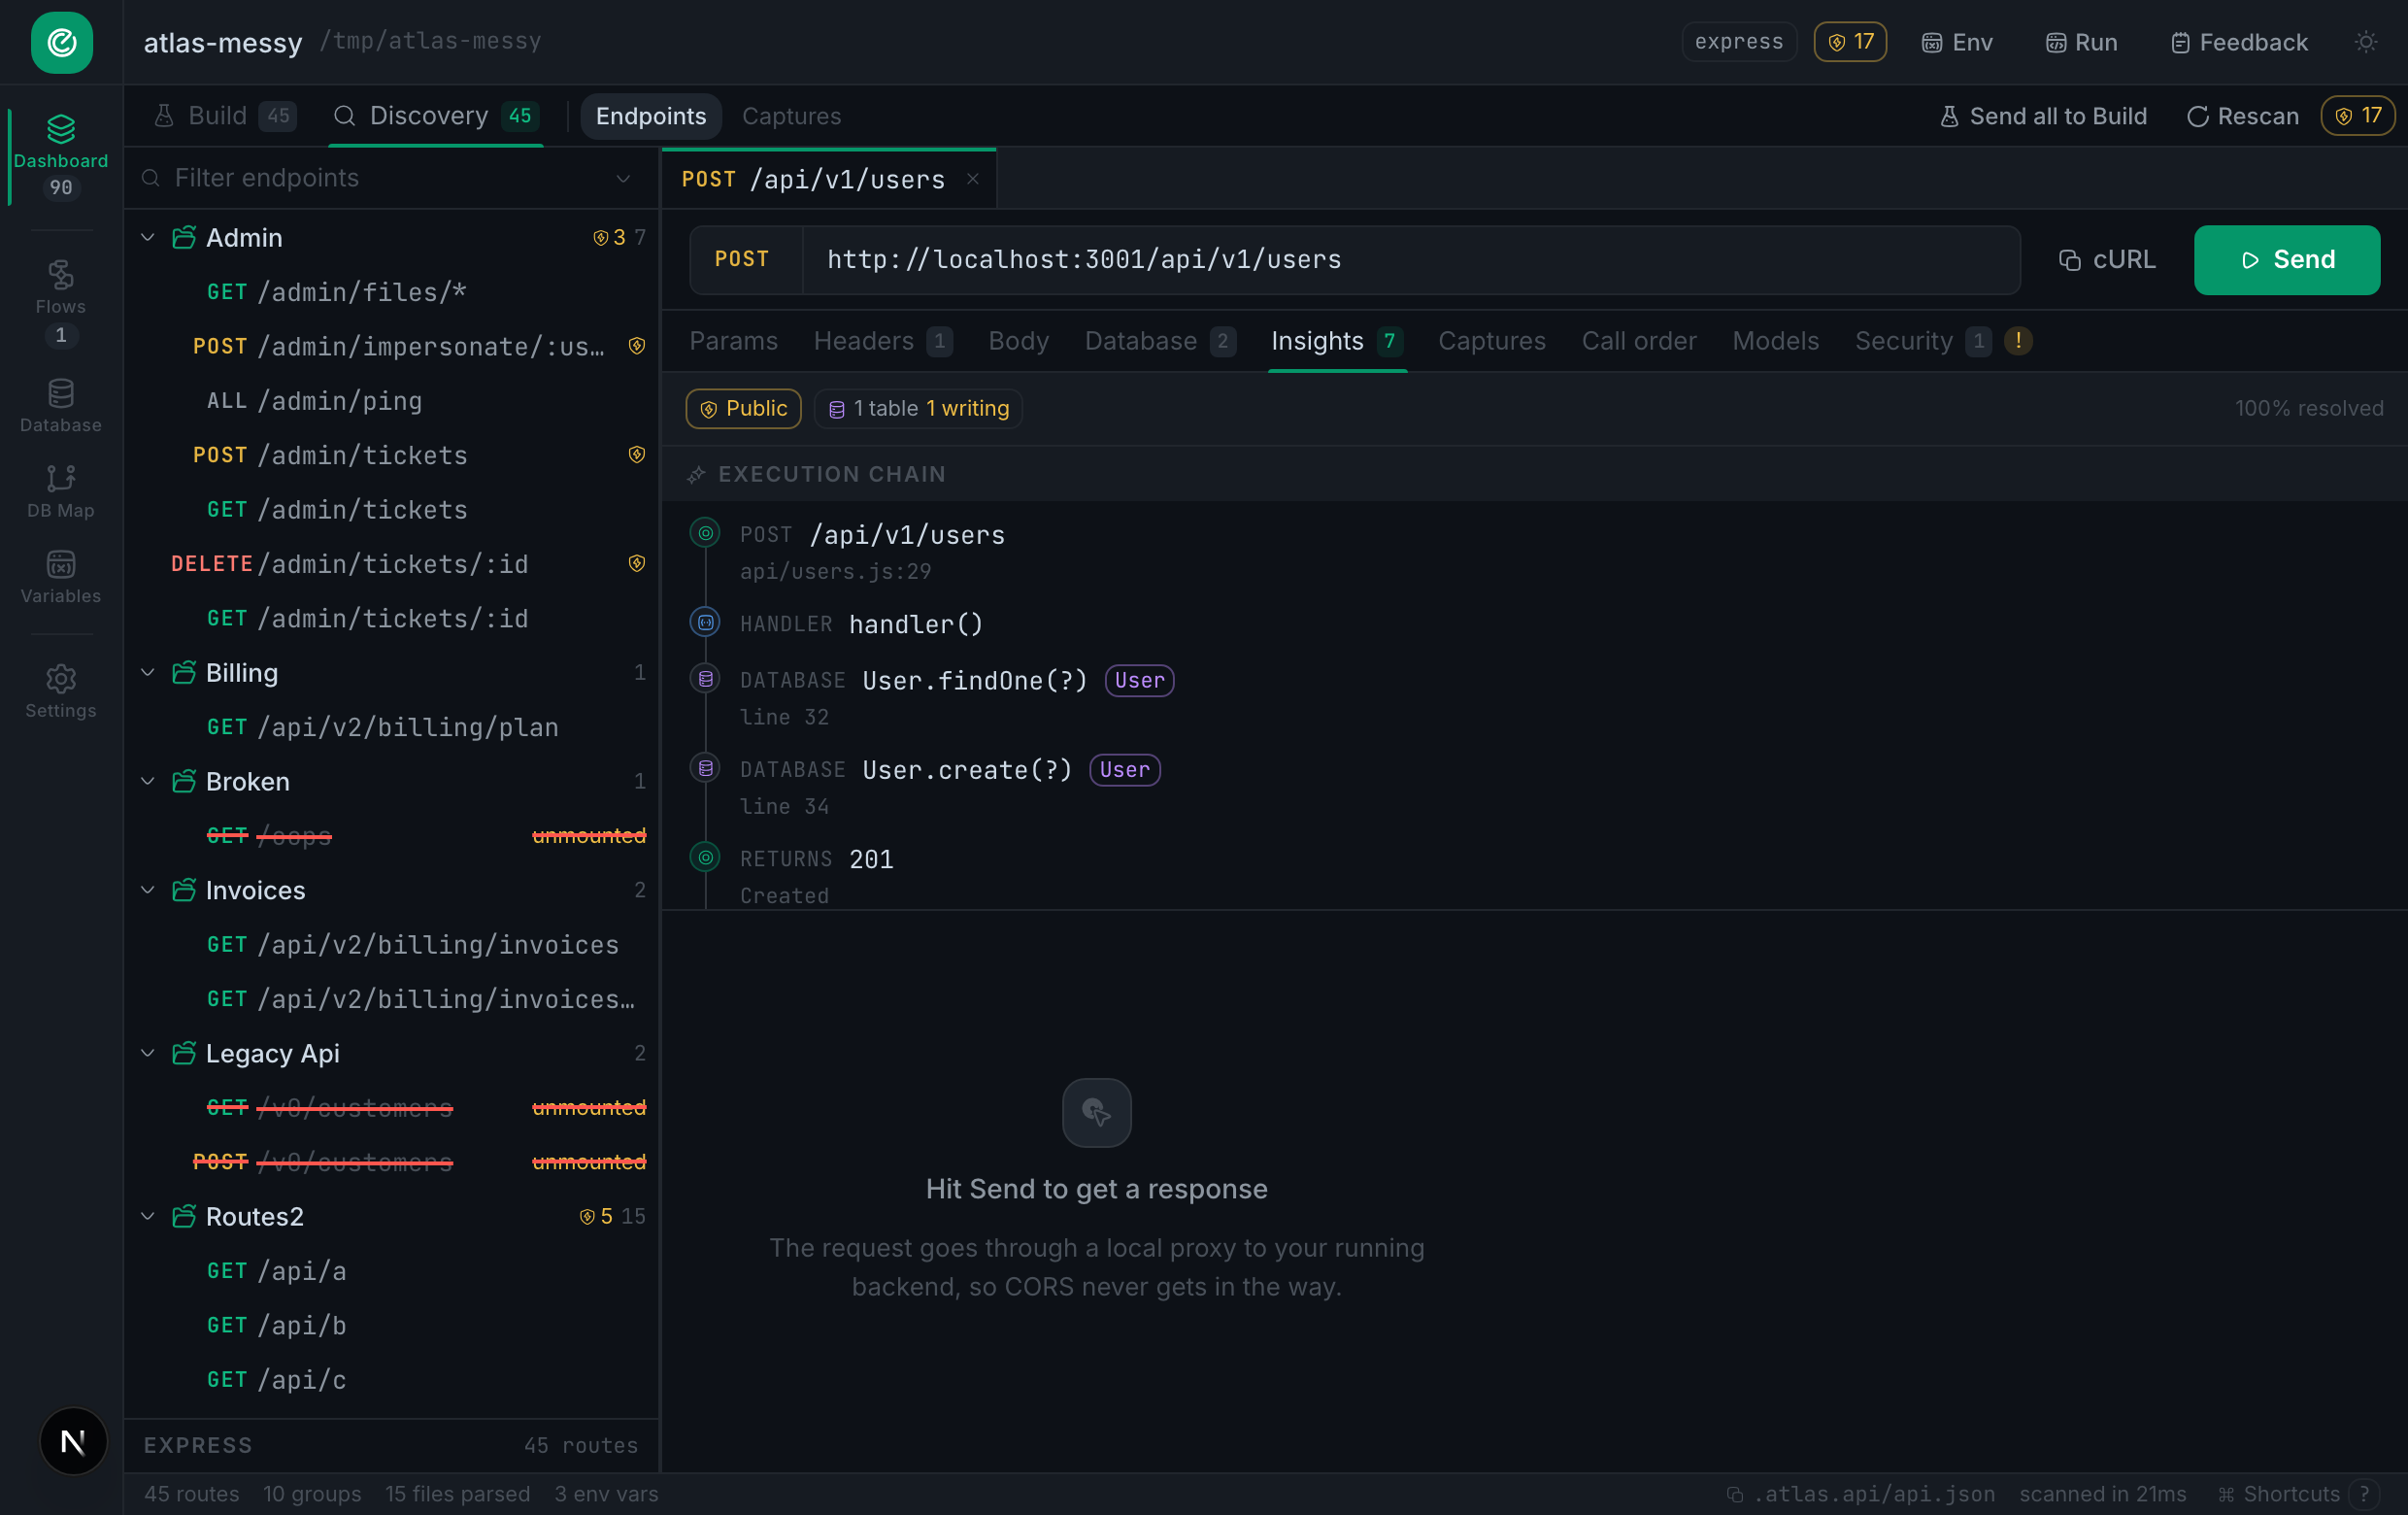The image size is (2408, 1515).
Task: Click the User tag beside User.findOne
Action: (x=1139, y=680)
